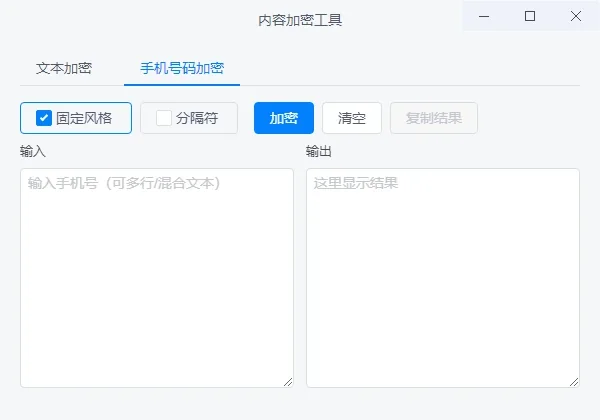600x420 pixels.
Task: Select the 手机号码加密 tab
Action: tap(182, 68)
